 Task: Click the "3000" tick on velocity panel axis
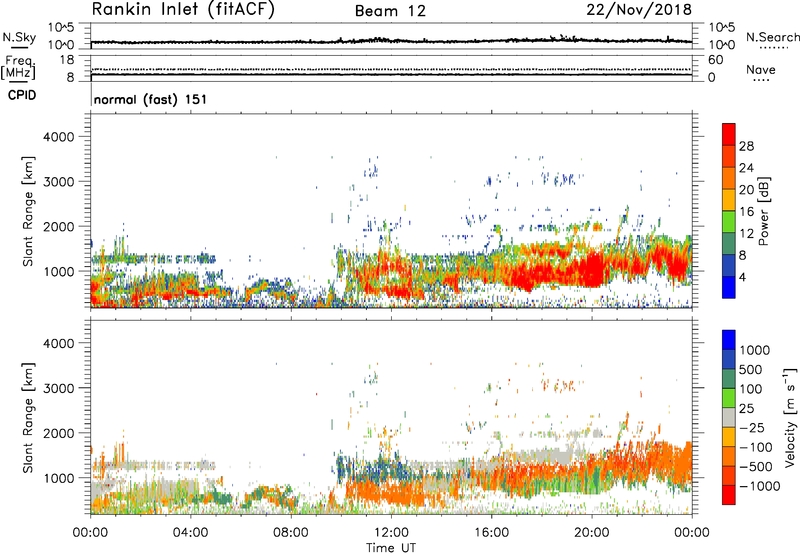pyautogui.click(x=58, y=388)
